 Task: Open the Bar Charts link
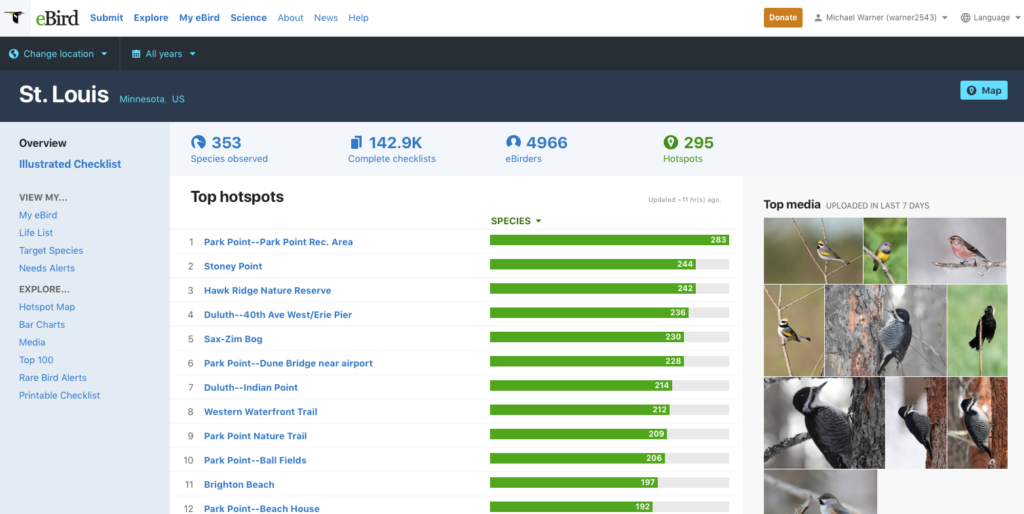pyautogui.click(x=42, y=324)
